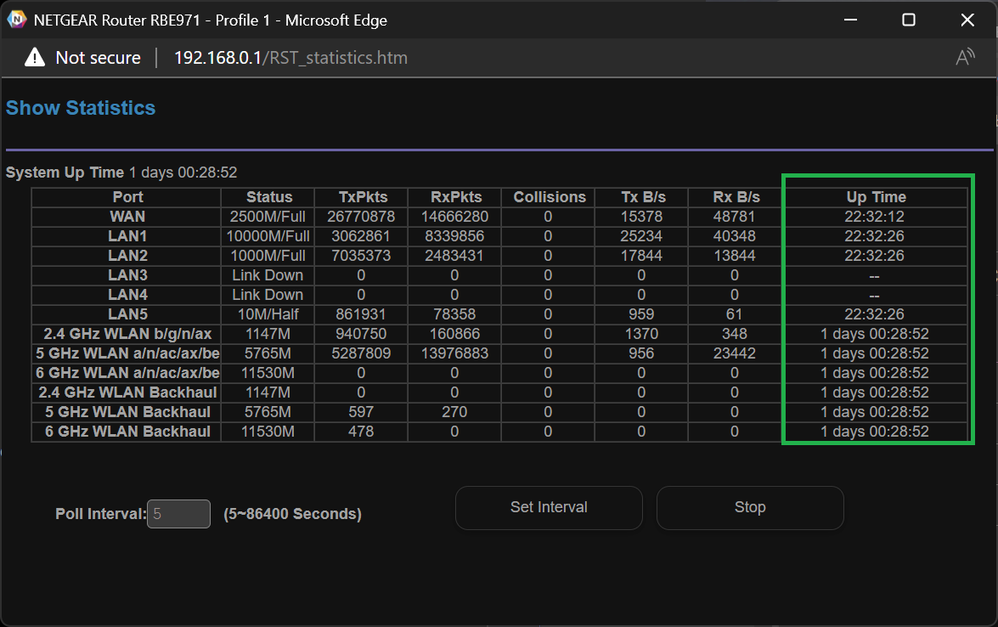Open the Read aloud icon in address bar
The width and height of the screenshot is (998, 627).
click(x=964, y=58)
